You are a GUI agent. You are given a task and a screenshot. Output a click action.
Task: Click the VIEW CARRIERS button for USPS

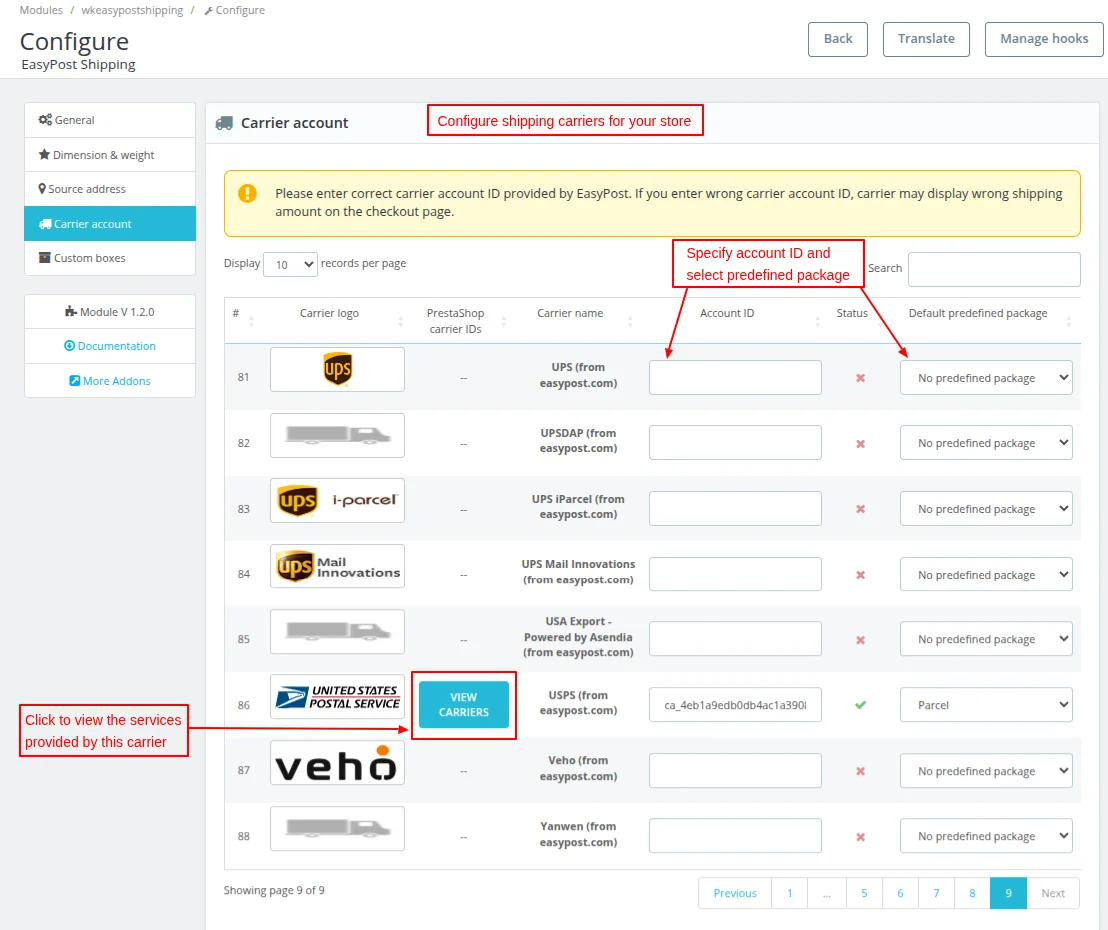pyautogui.click(x=463, y=704)
